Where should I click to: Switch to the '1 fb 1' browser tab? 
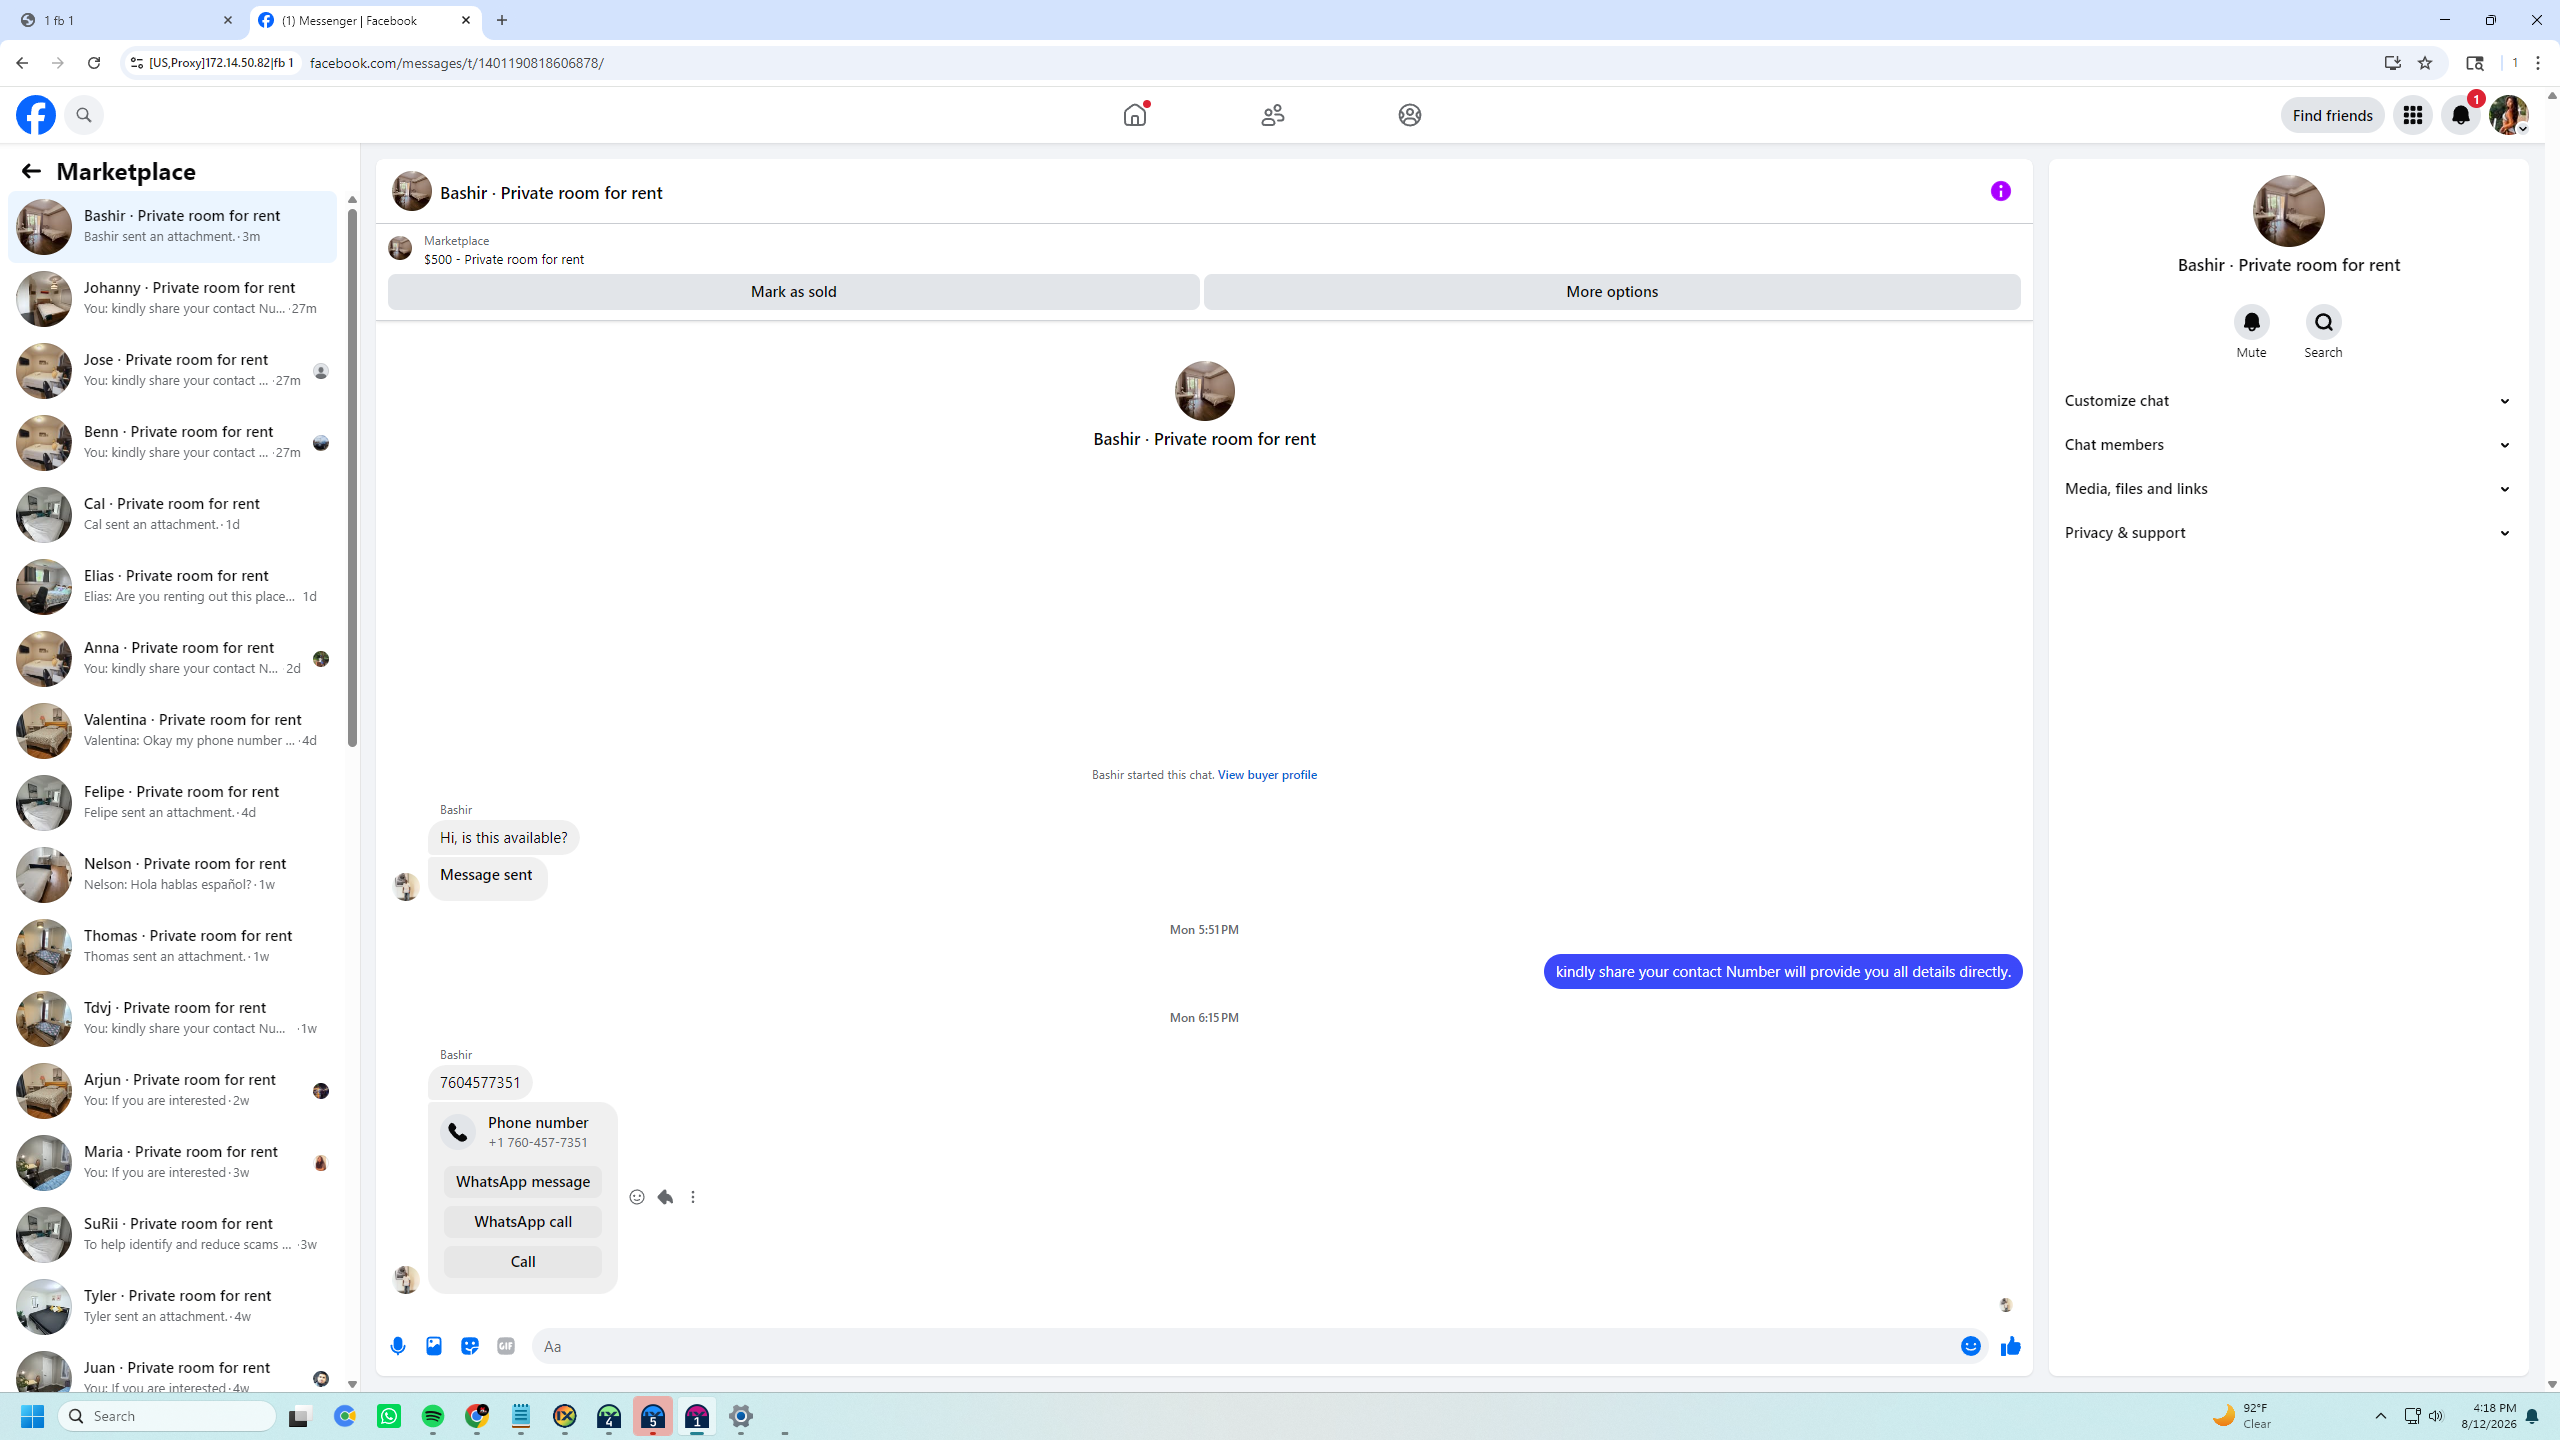click(126, 20)
